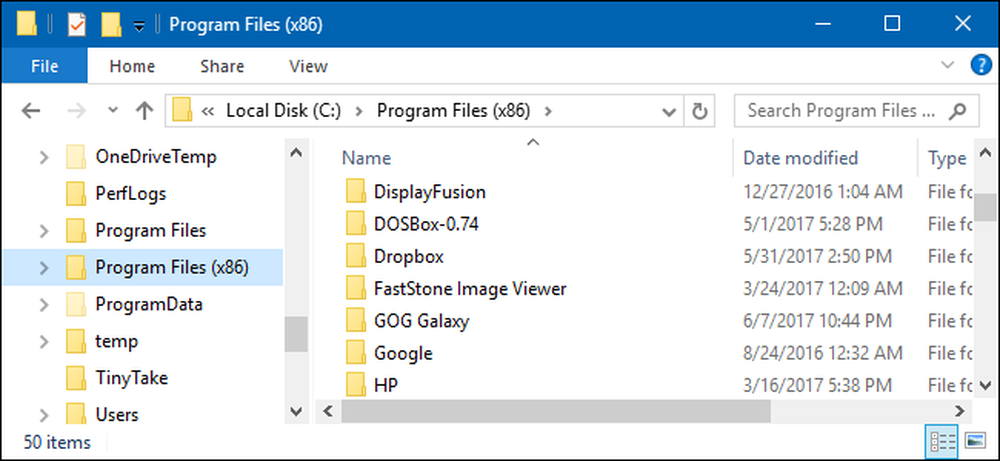Expand the temp tree node
This screenshot has width=1000, height=461.
tap(44, 341)
